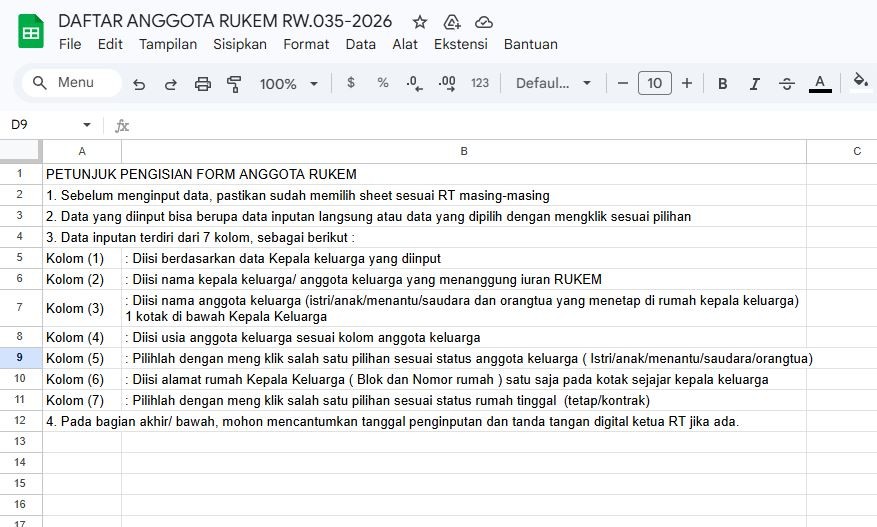The height and width of the screenshot is (527, 877).
Task: Open the Default font dropdown
Action: click(x=553, y=83)
